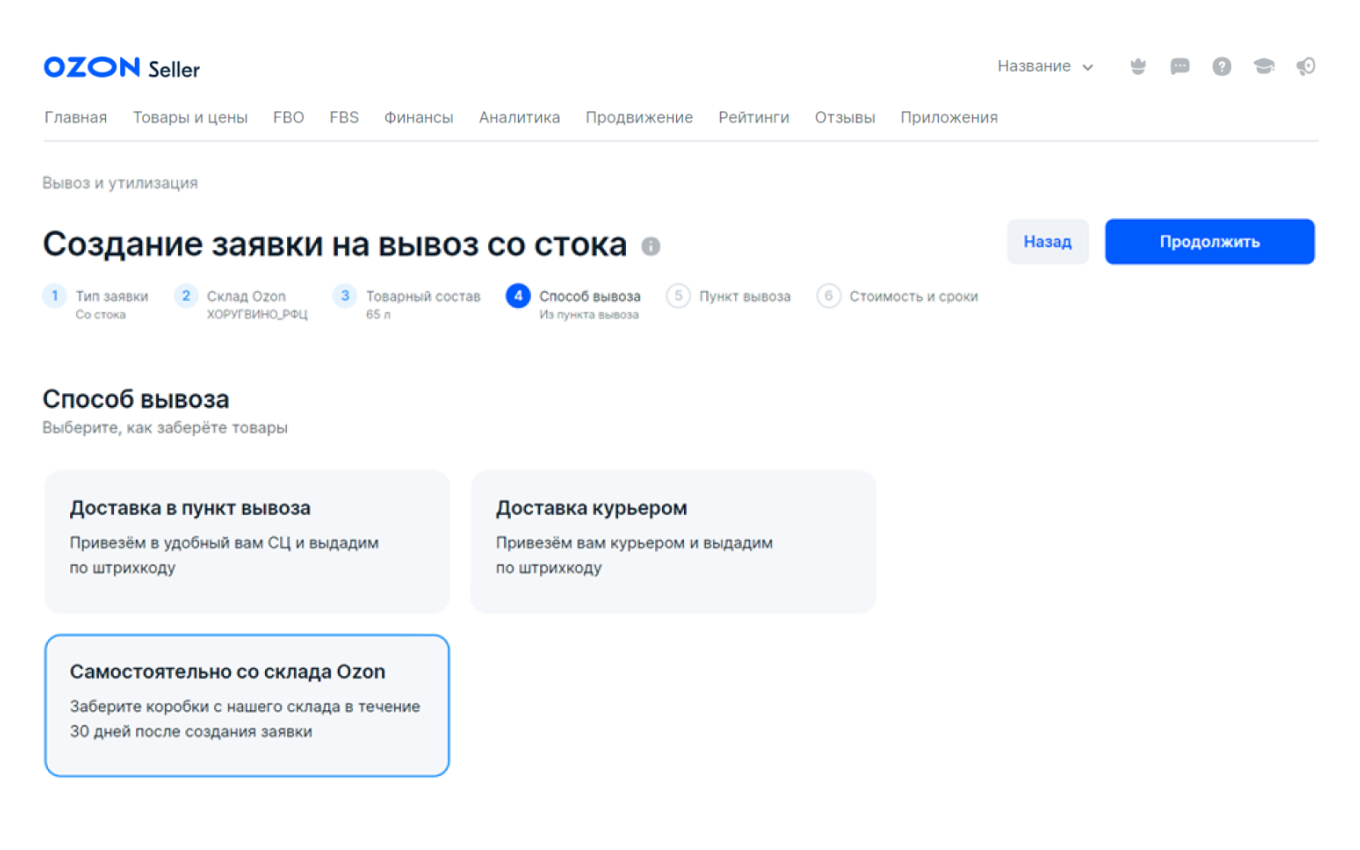Open the announcements megaphone icon
Screen dimensions: 1360x850
pos(1306,66)
